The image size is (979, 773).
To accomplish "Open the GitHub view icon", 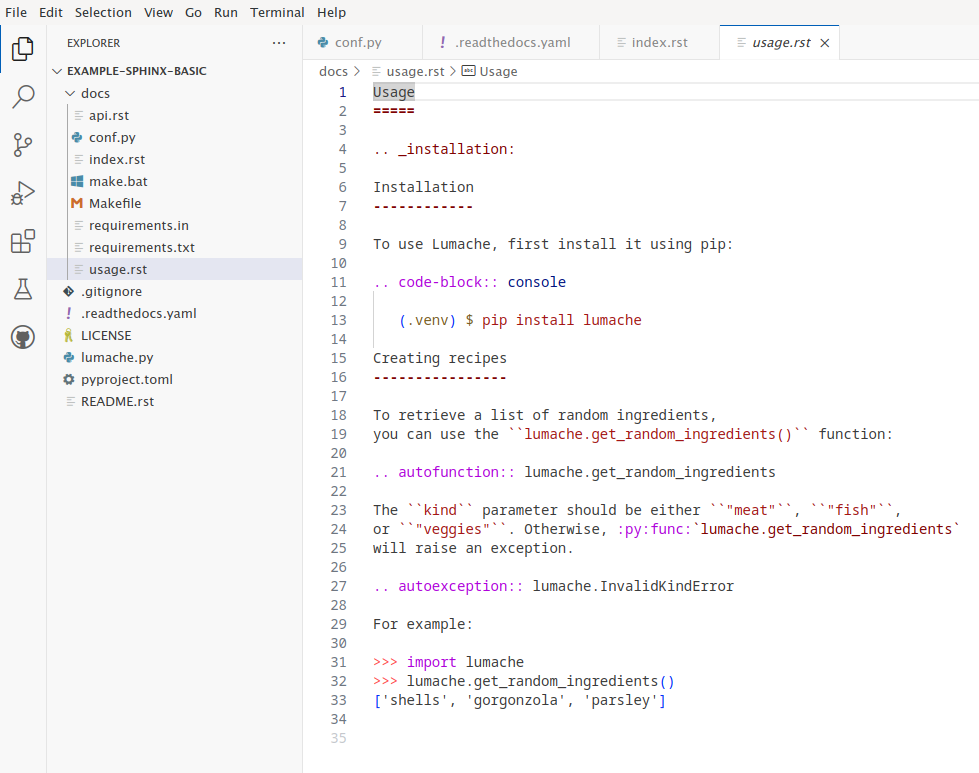I will [23, 337].
